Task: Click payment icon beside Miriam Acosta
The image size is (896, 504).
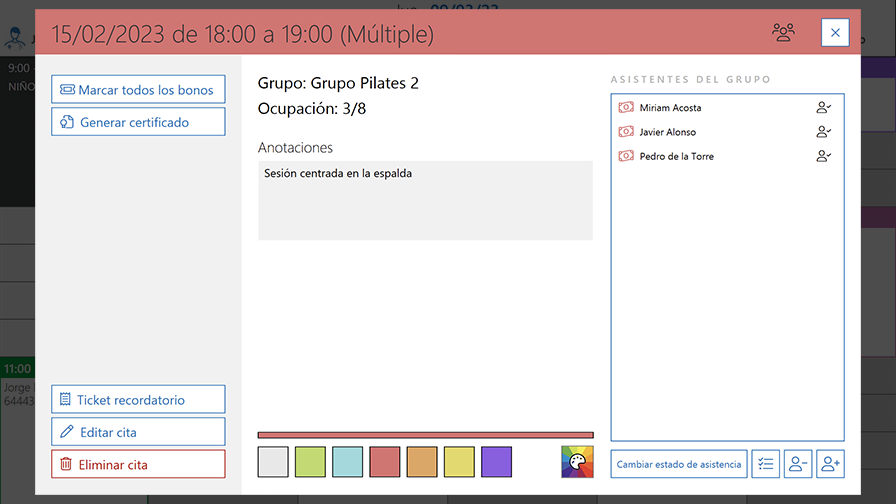Action: point(626,108)
